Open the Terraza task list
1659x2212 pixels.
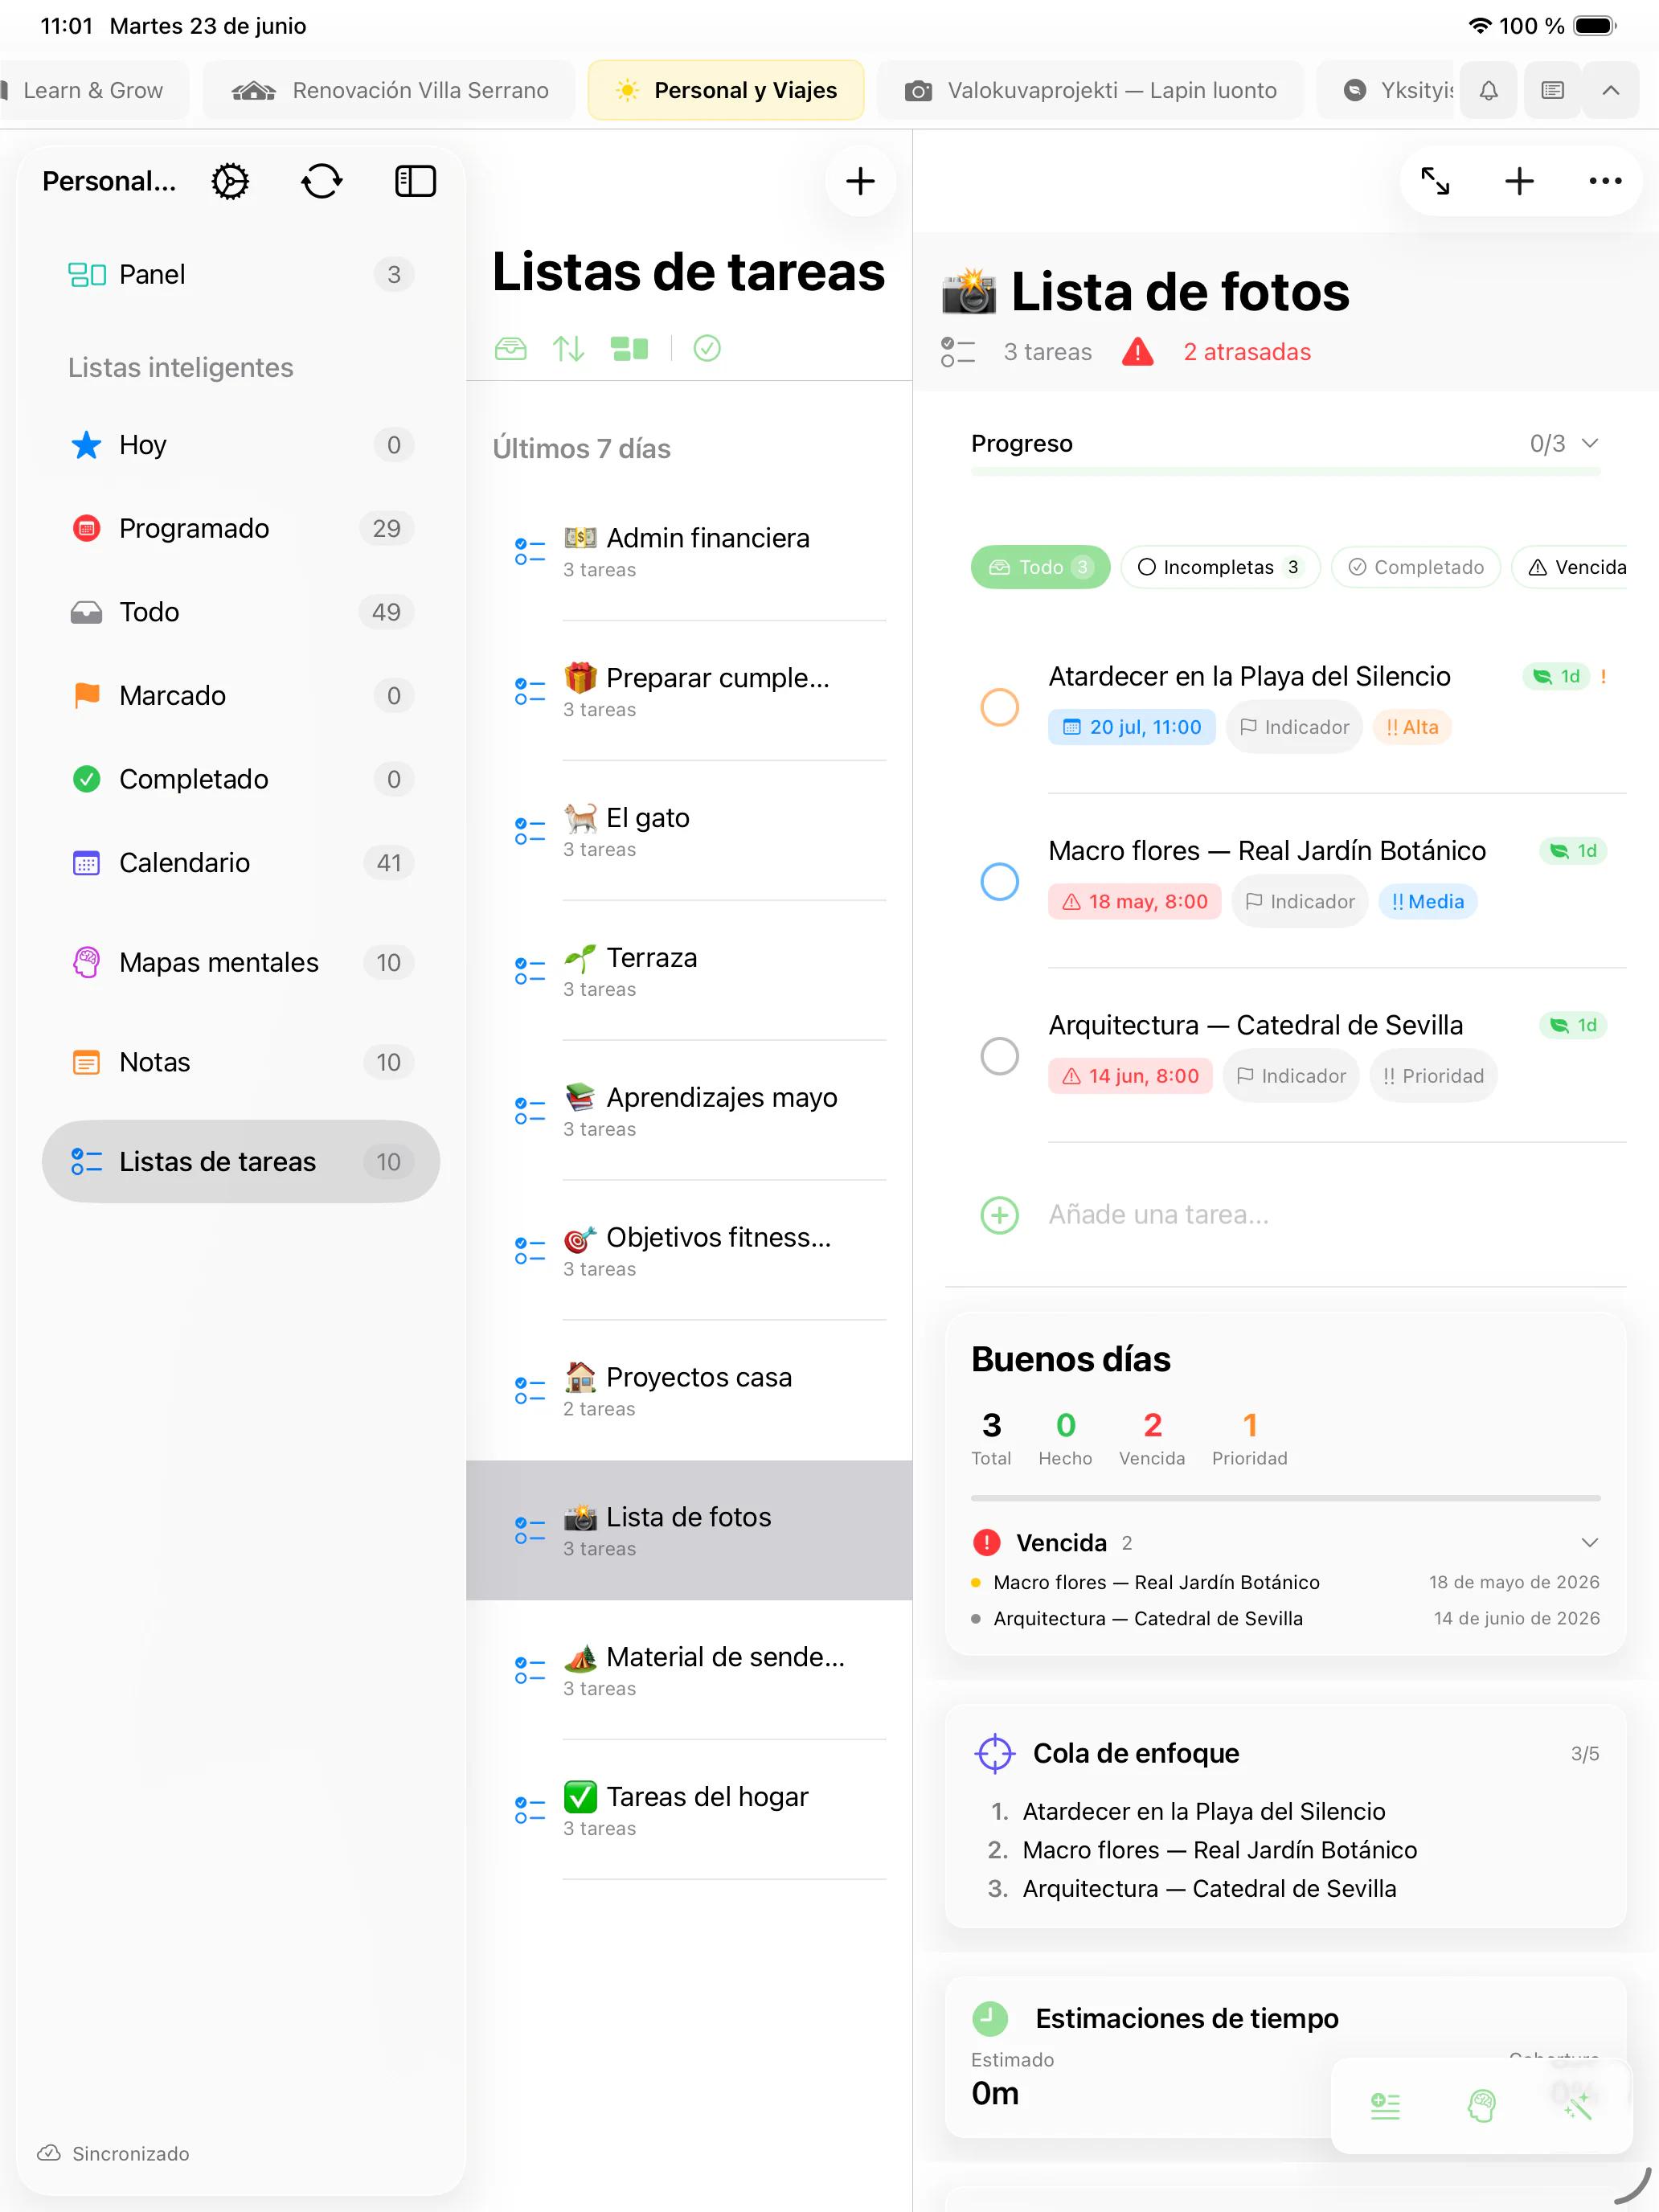point(690,971)
